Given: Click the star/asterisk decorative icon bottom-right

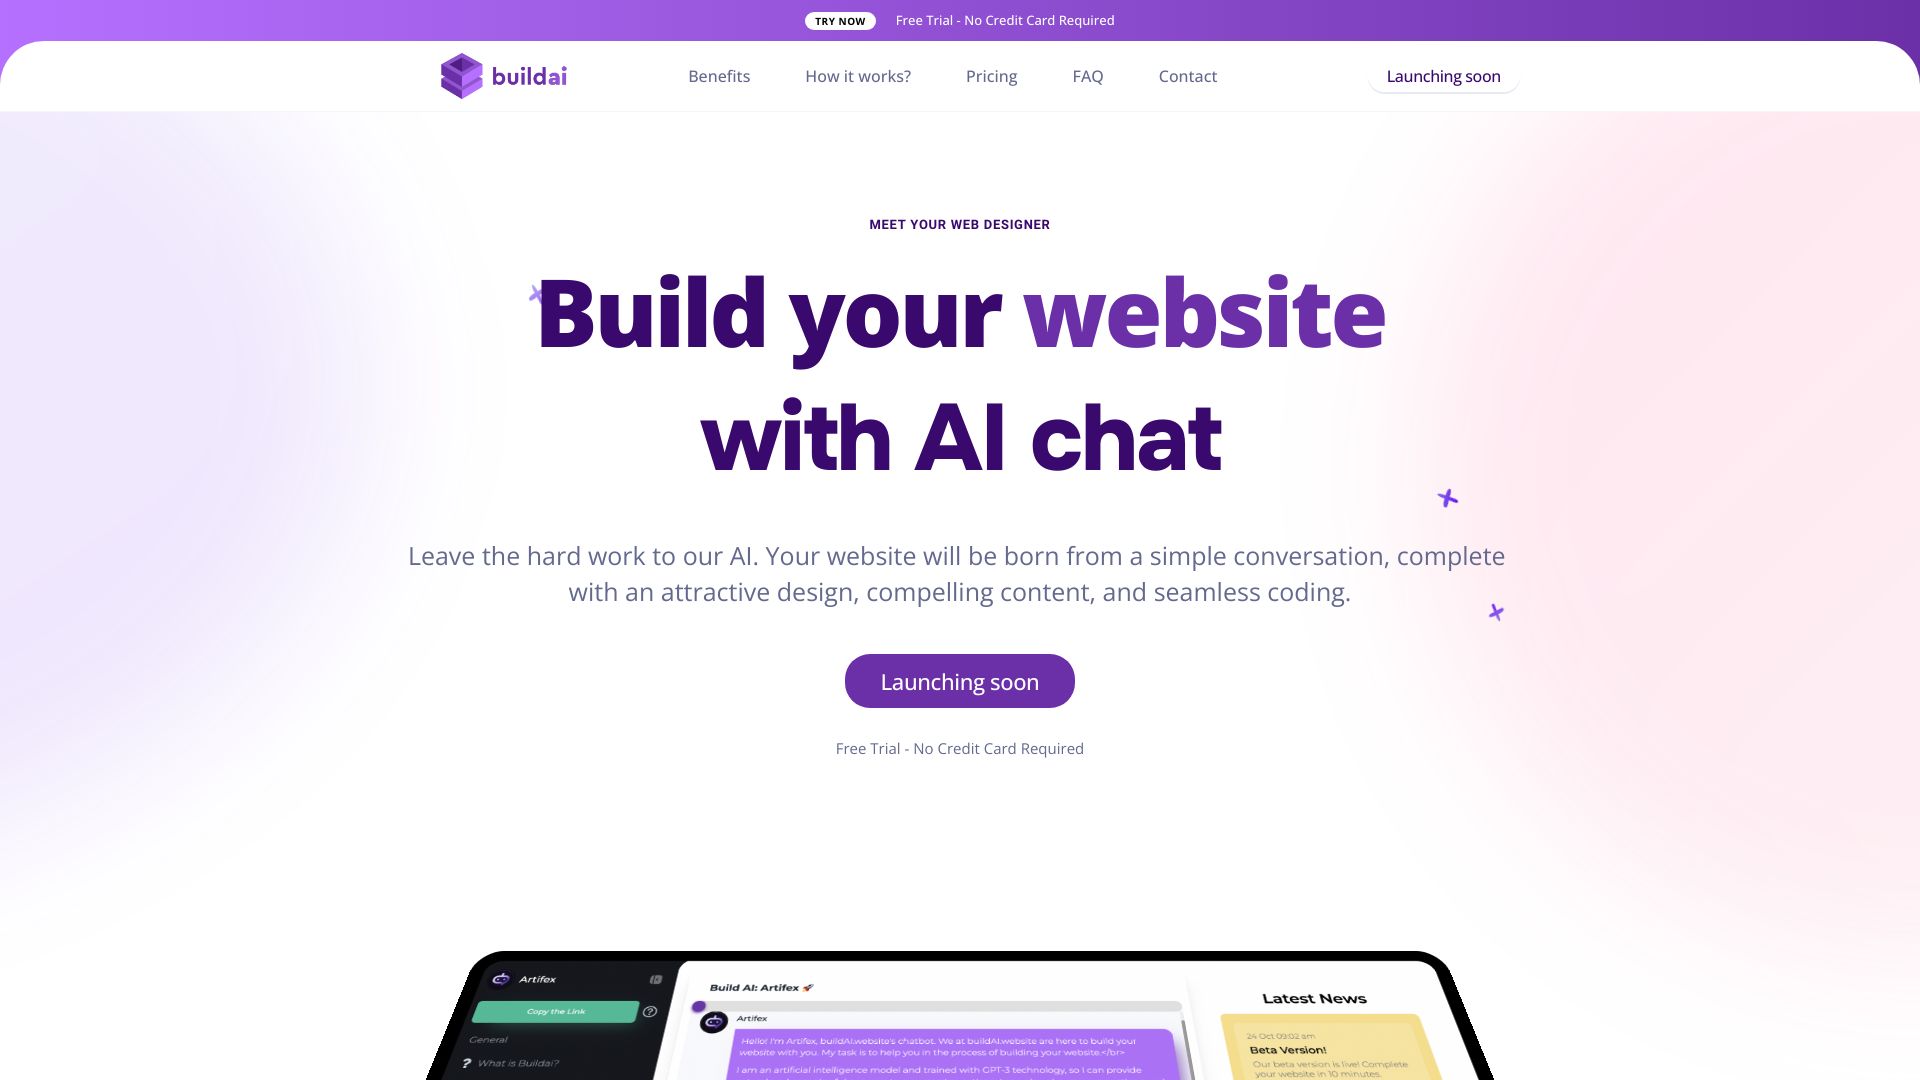Looking at the screenshot, I should tap(1497, 612).
